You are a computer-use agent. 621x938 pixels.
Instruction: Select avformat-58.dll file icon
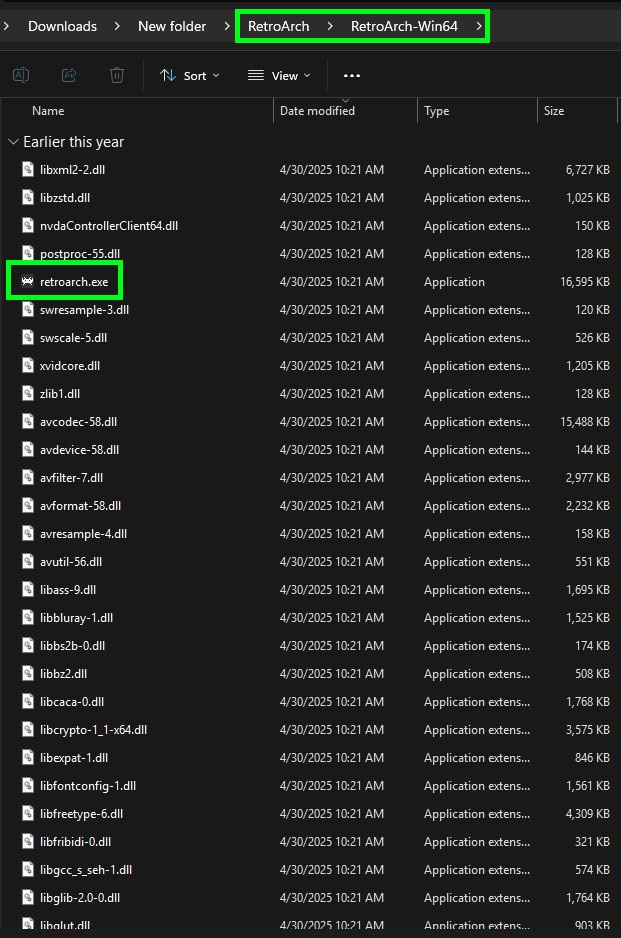pos(28,505)
